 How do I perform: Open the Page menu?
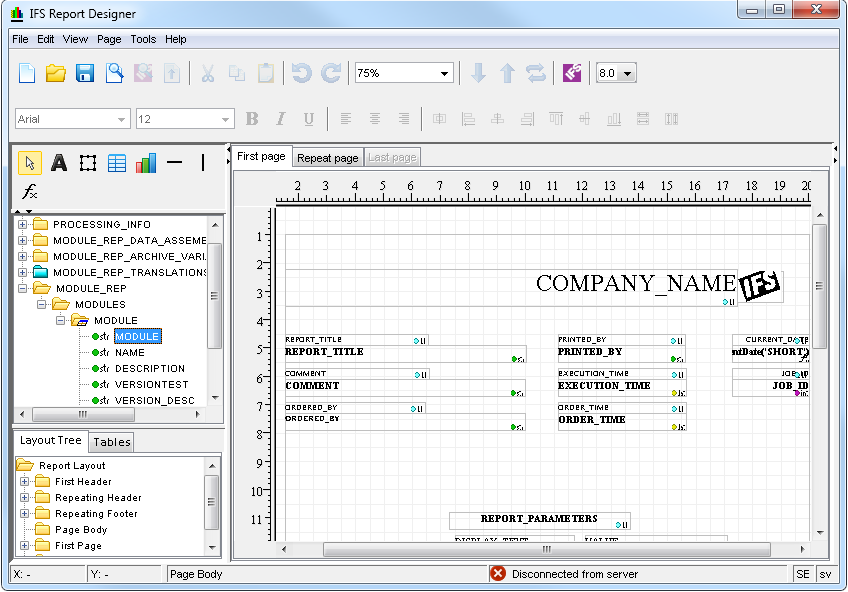(109, 39)
